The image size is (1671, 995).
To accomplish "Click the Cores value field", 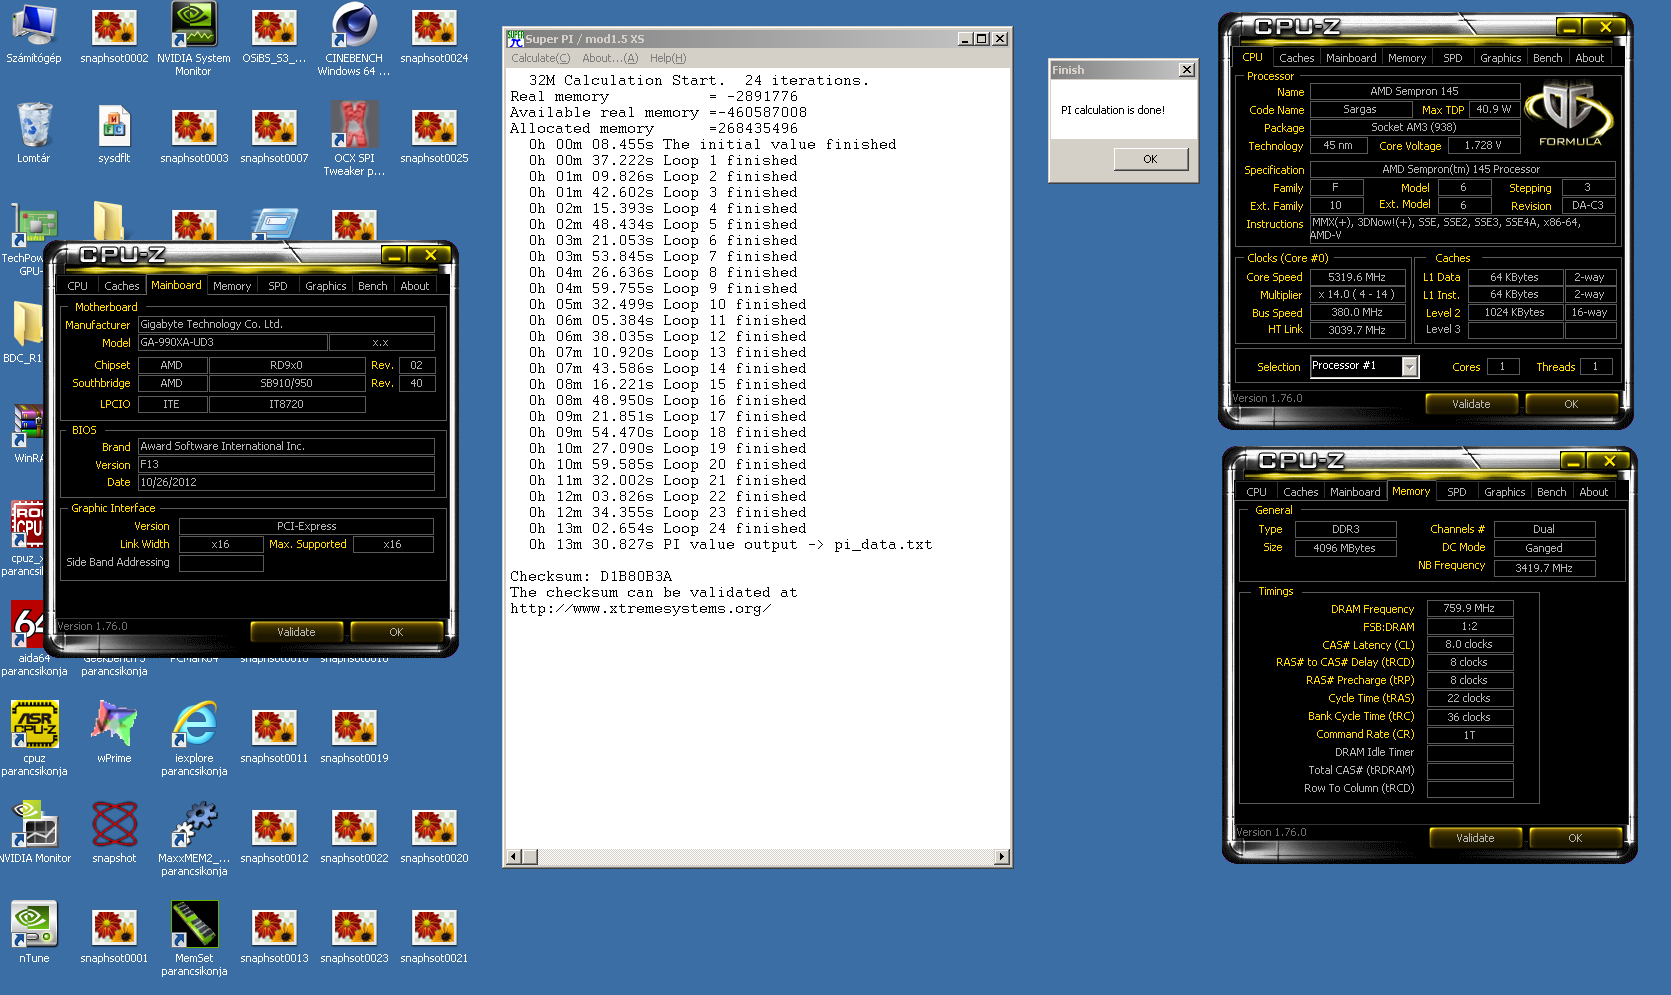I will (1503, 367).
